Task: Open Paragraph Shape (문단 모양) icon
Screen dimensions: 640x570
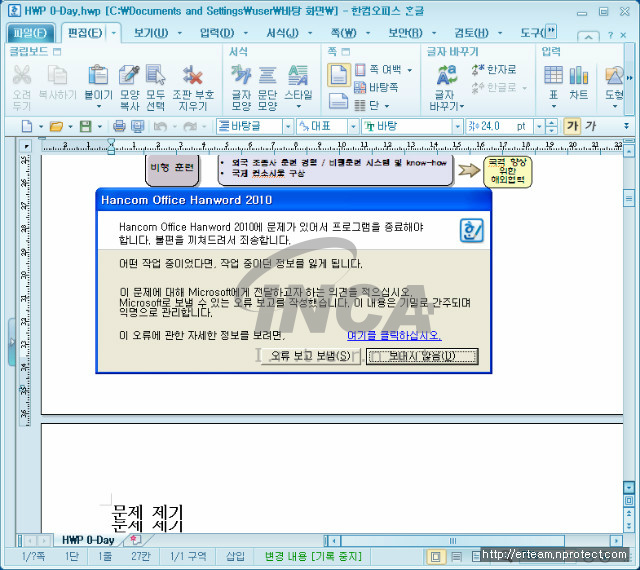Action: 267,75
